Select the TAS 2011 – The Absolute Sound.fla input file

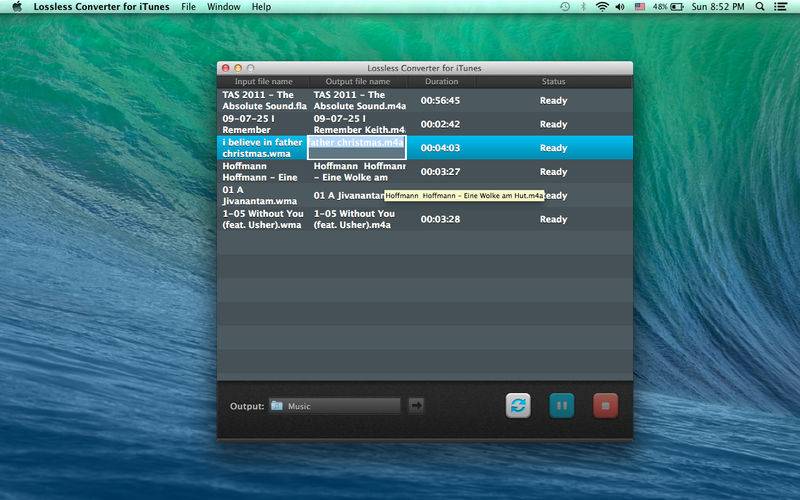point(264,101)
